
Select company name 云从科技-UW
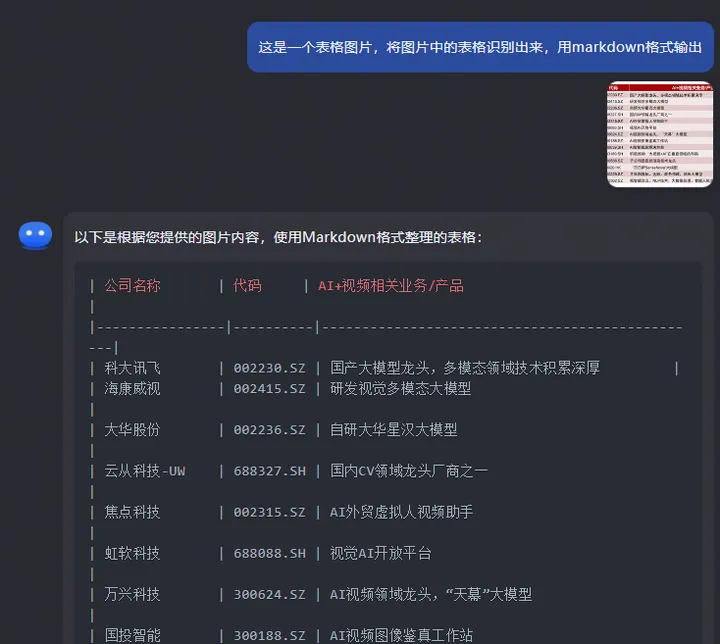coord(145,471)
